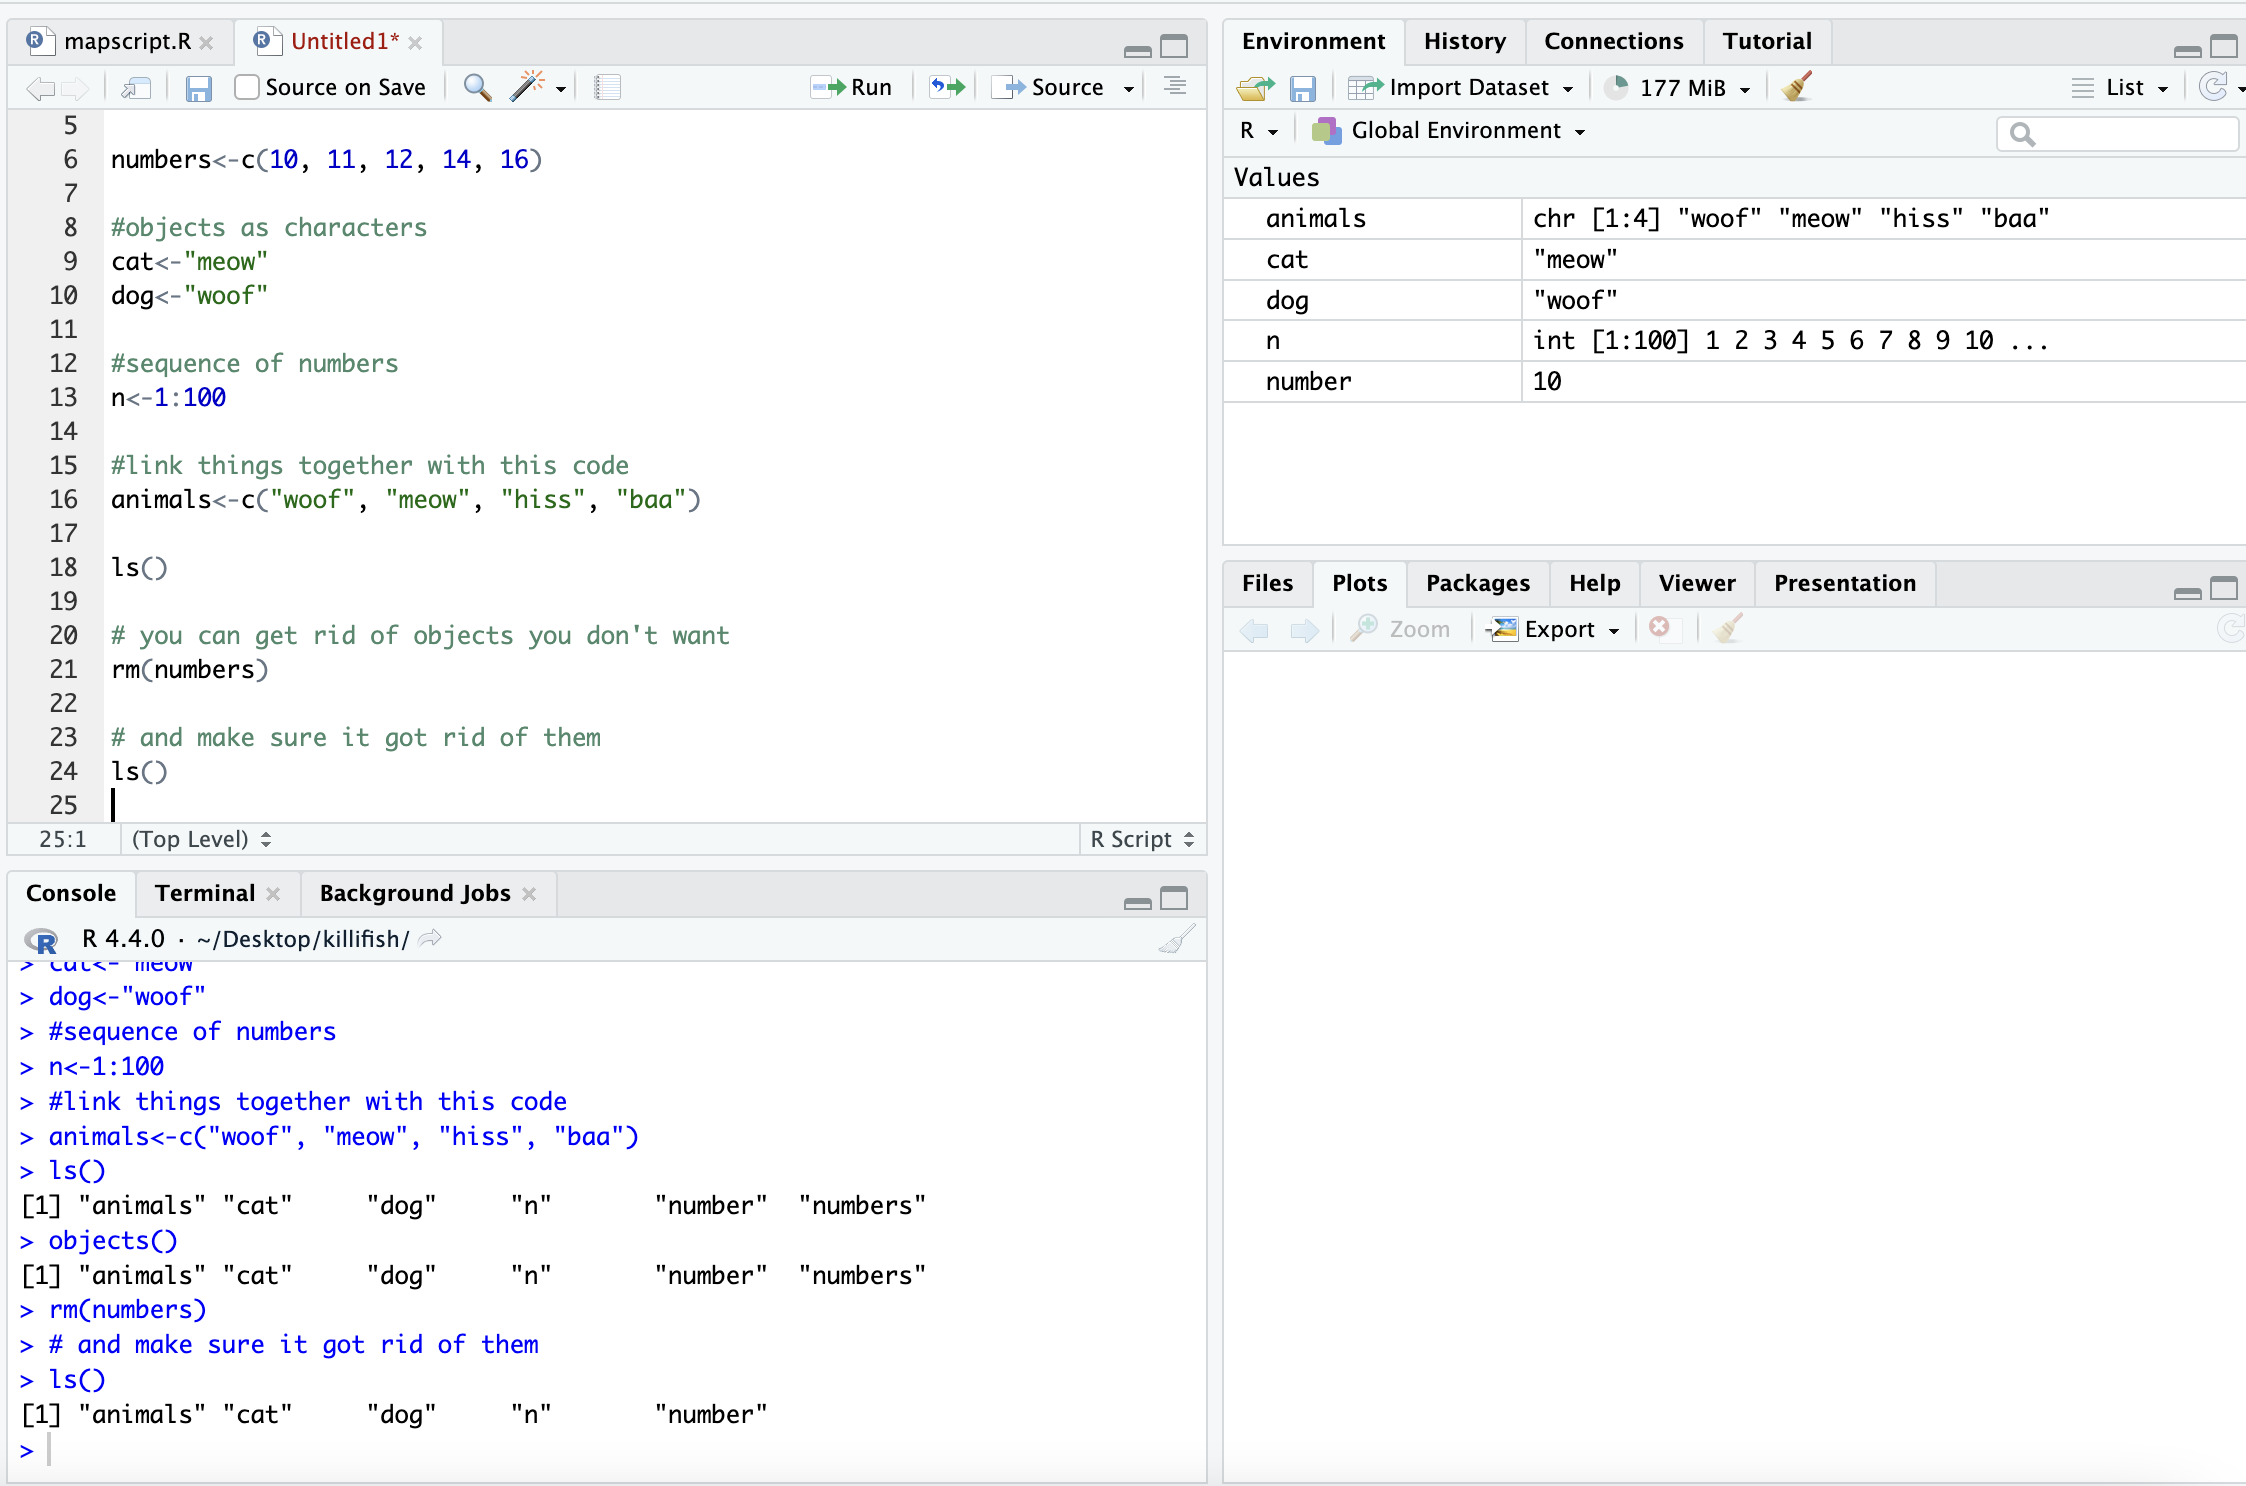
Task: Click the save document icon in editor toolbar
Action: (x=198, y=88)
